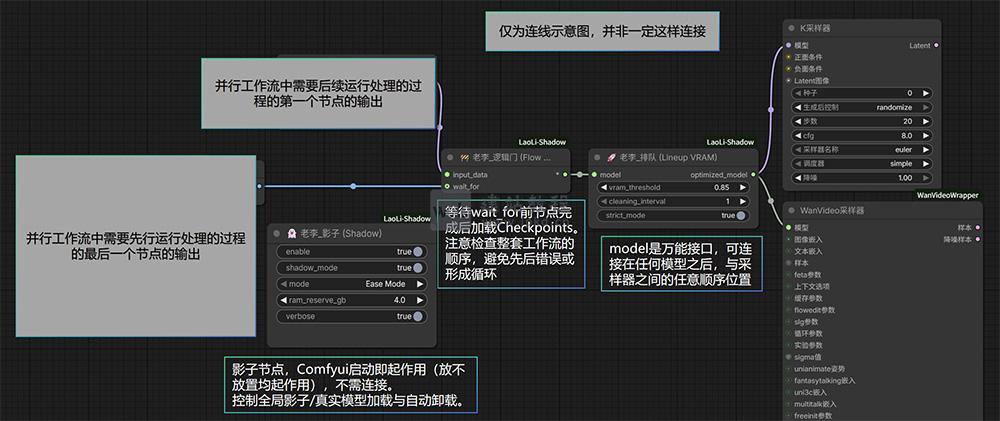
Task: Increase vram_threshold with the right arrow
Action: pyautogui.click(x=742, y=188)
